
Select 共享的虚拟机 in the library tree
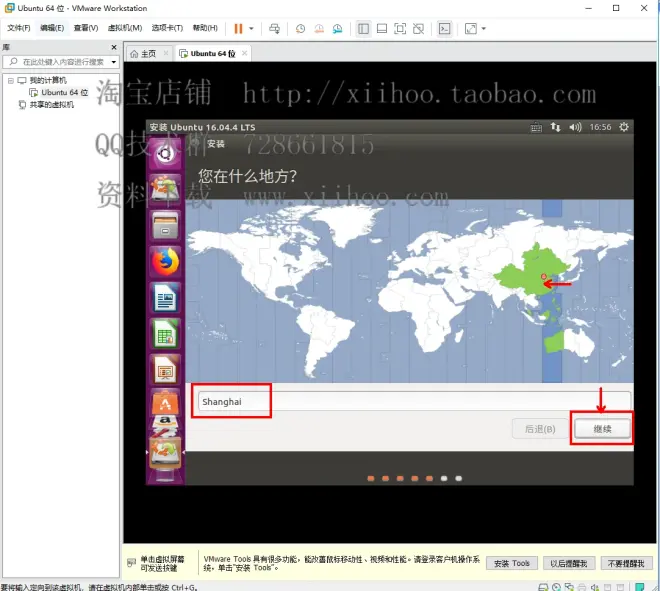(x=46, y=105)
